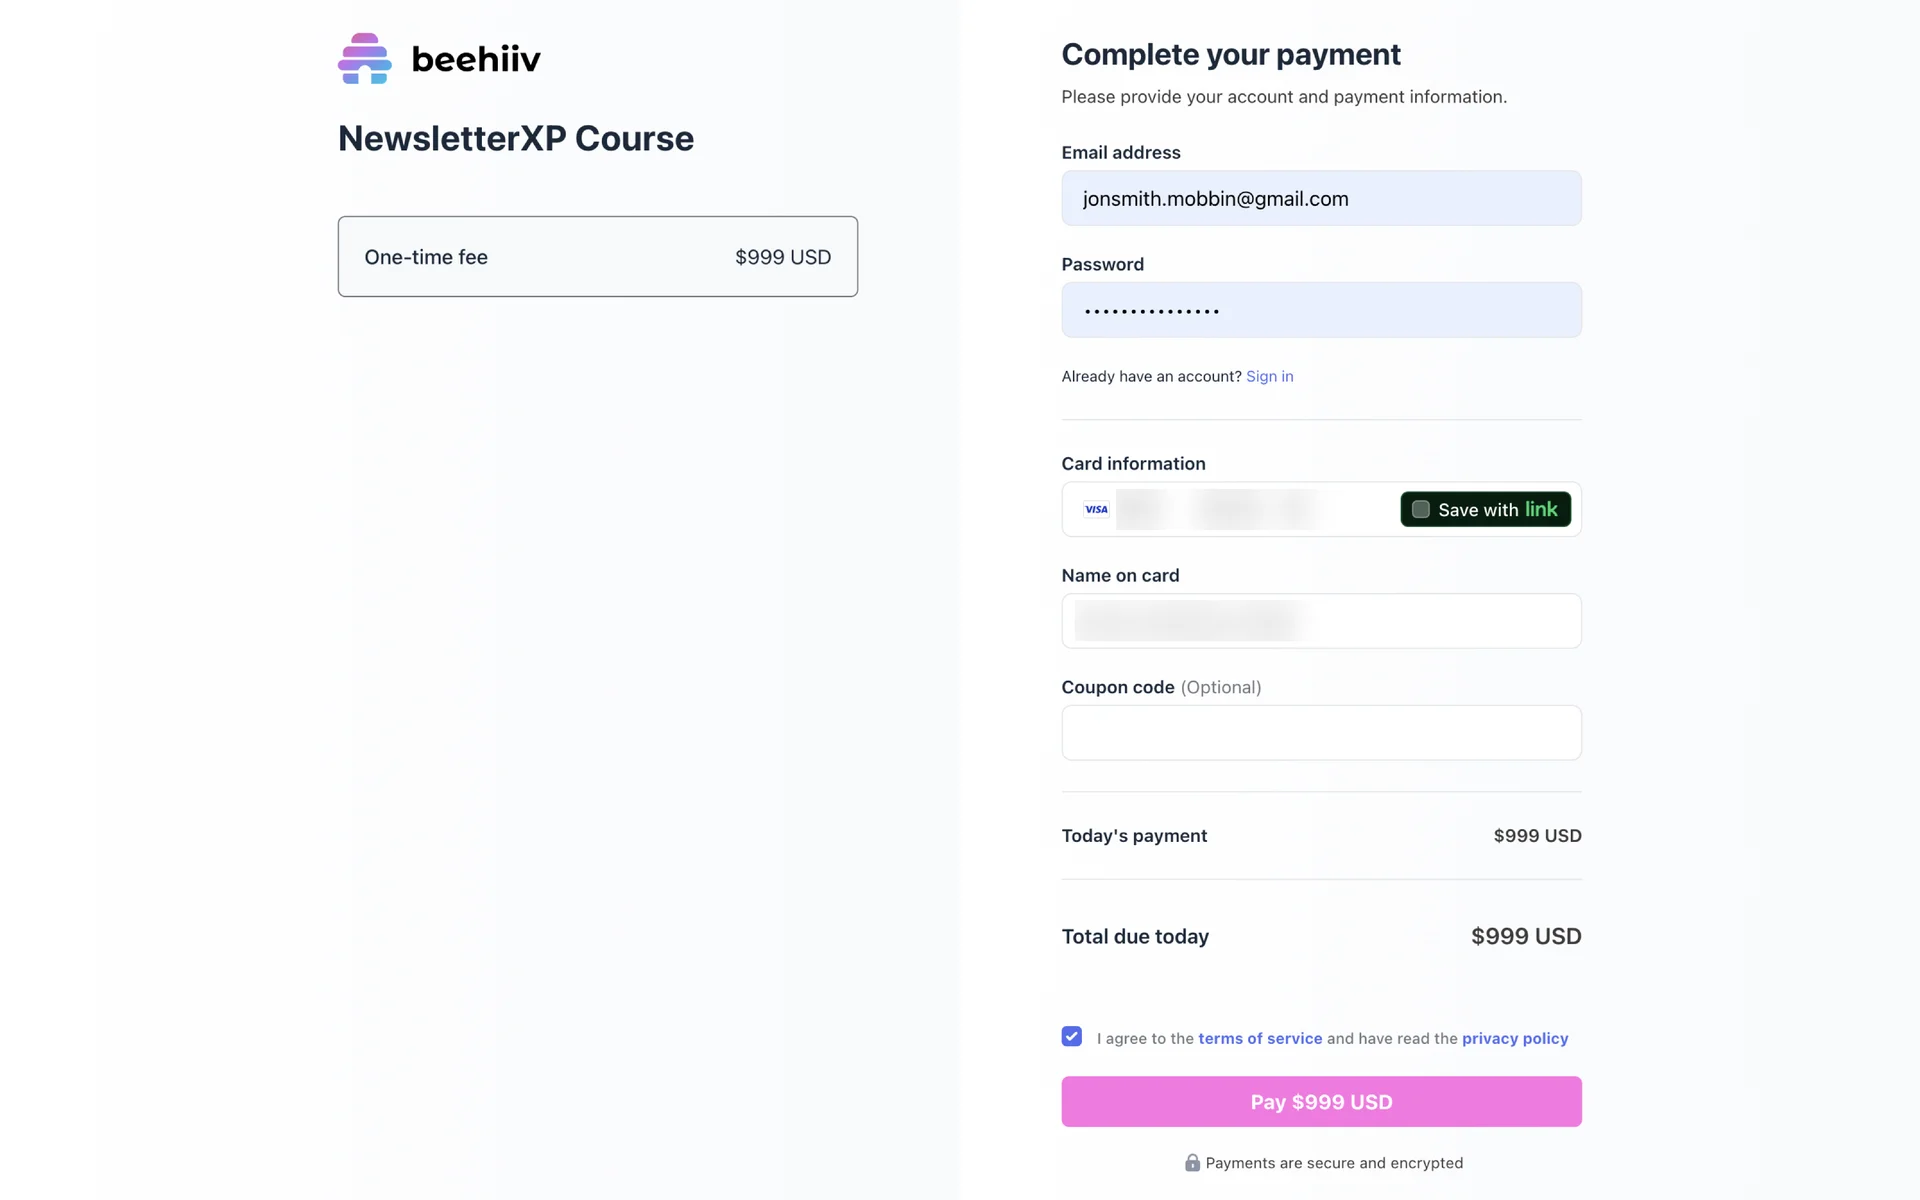Open the privacy policy link

point(1515,1039)
